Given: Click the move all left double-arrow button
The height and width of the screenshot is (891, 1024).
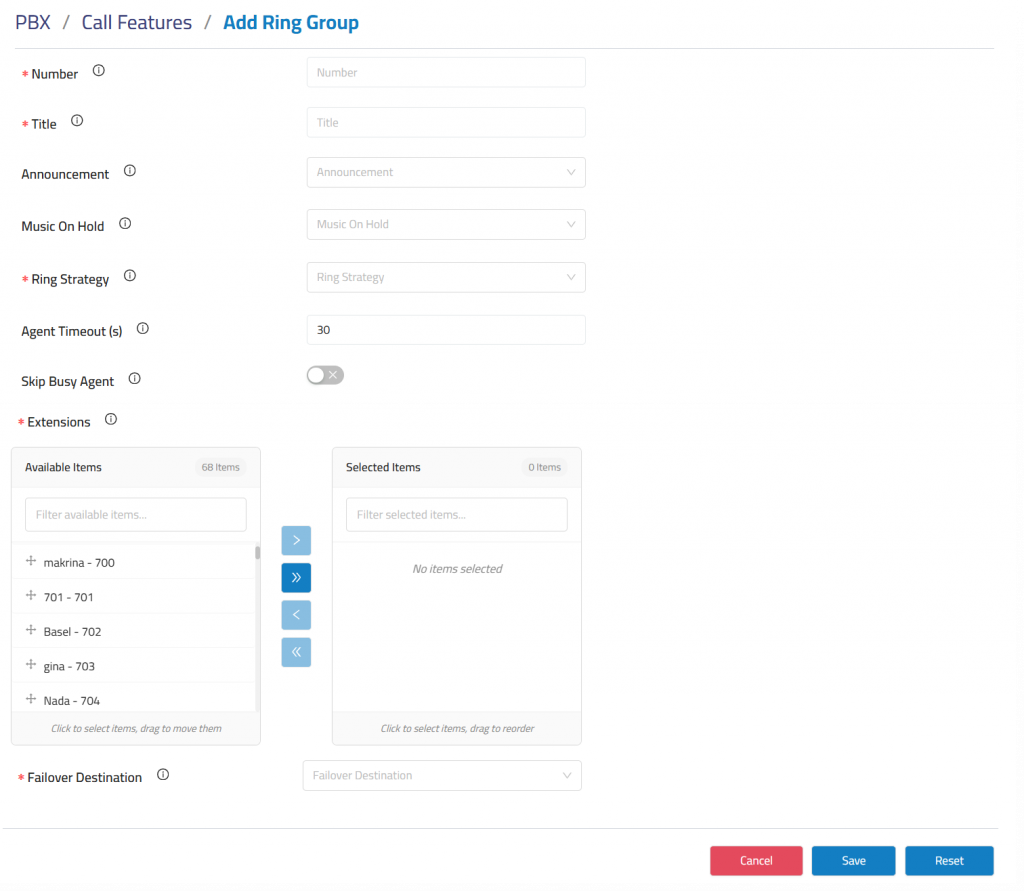Looking at the screenshot, I should tap(296, 652).
